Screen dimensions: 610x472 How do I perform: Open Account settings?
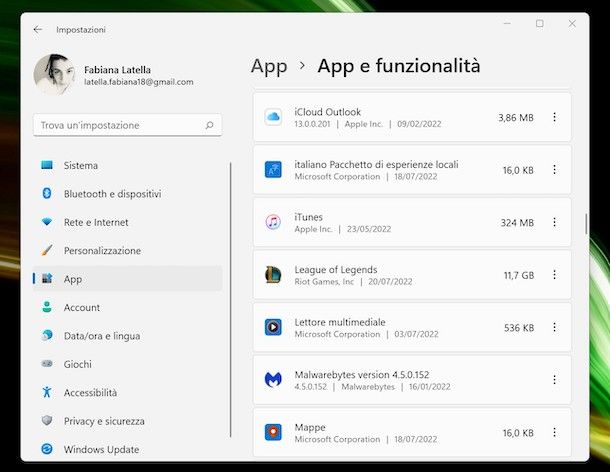coord(128,307)
